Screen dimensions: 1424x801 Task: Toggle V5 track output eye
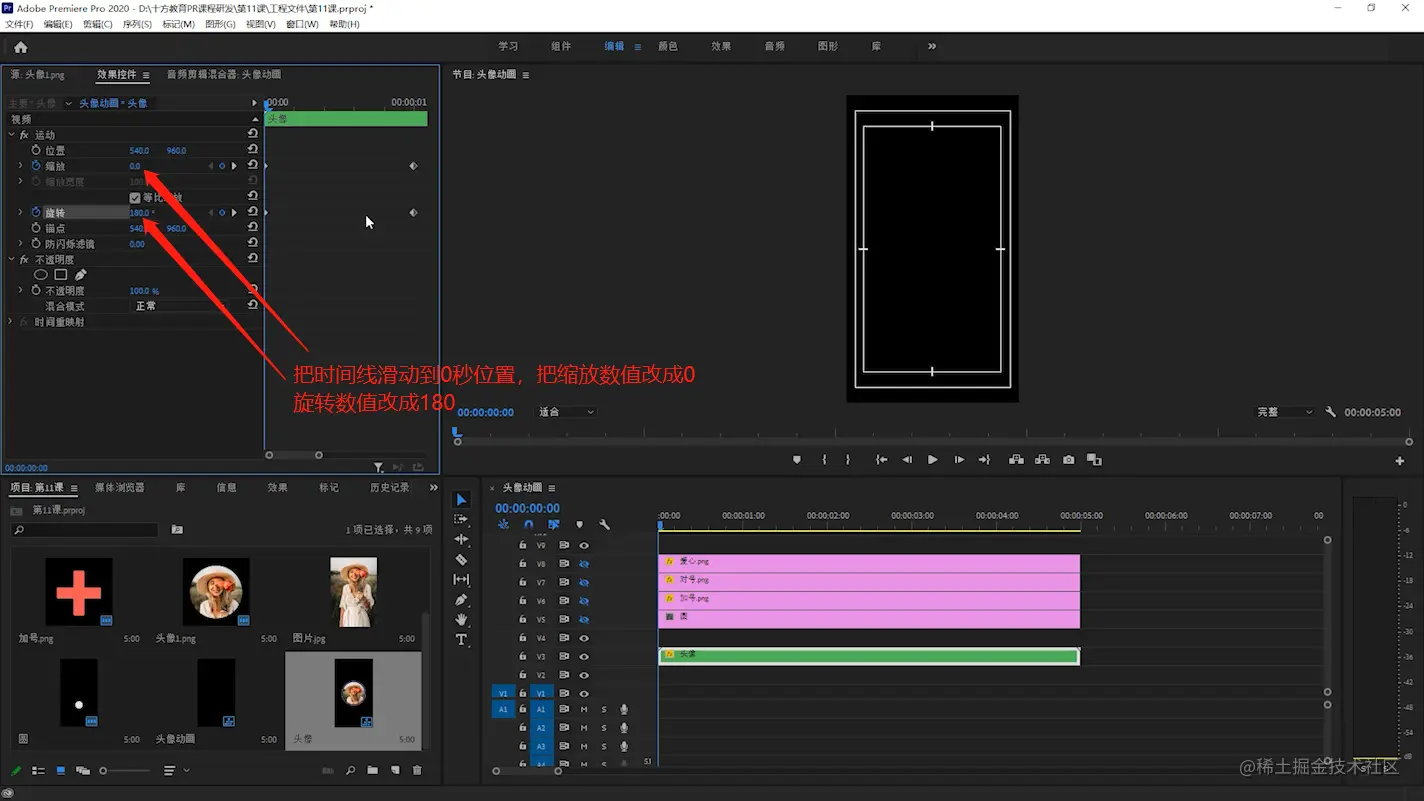tap(584, 620)
